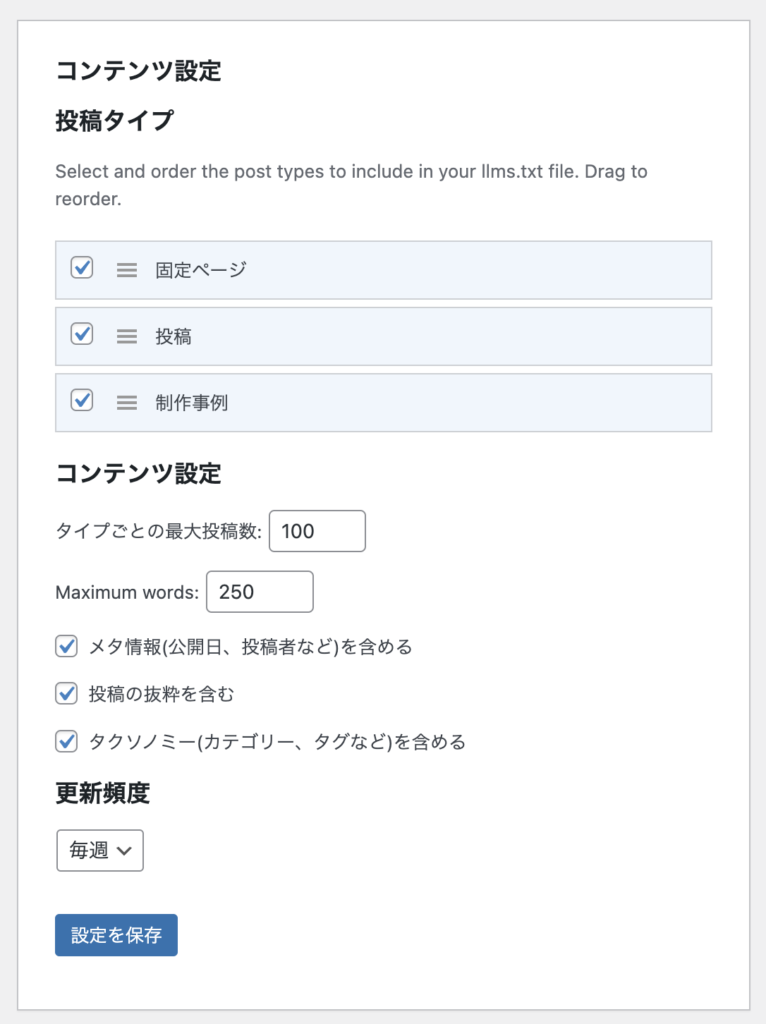The image size is (766, 1024).
Task: Click the タイプごとの最大投稿数 field with 100
Action: (x=317, y=531)
